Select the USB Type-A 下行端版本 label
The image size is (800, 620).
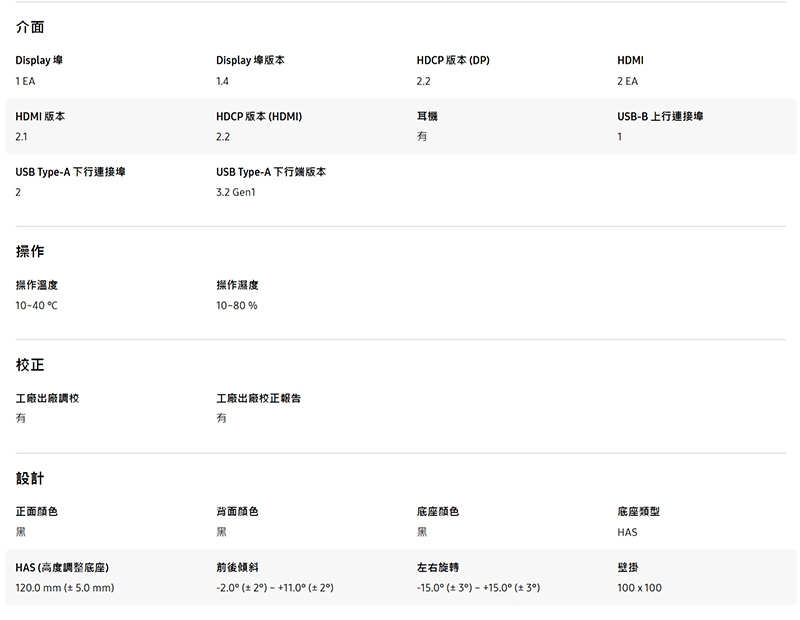pos(271,172)
